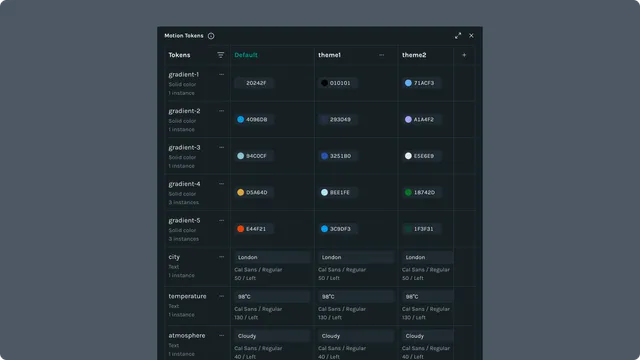
Task: Edit the 98°C field in Default column
Action: pyautogui.click(x=272, y=297)
